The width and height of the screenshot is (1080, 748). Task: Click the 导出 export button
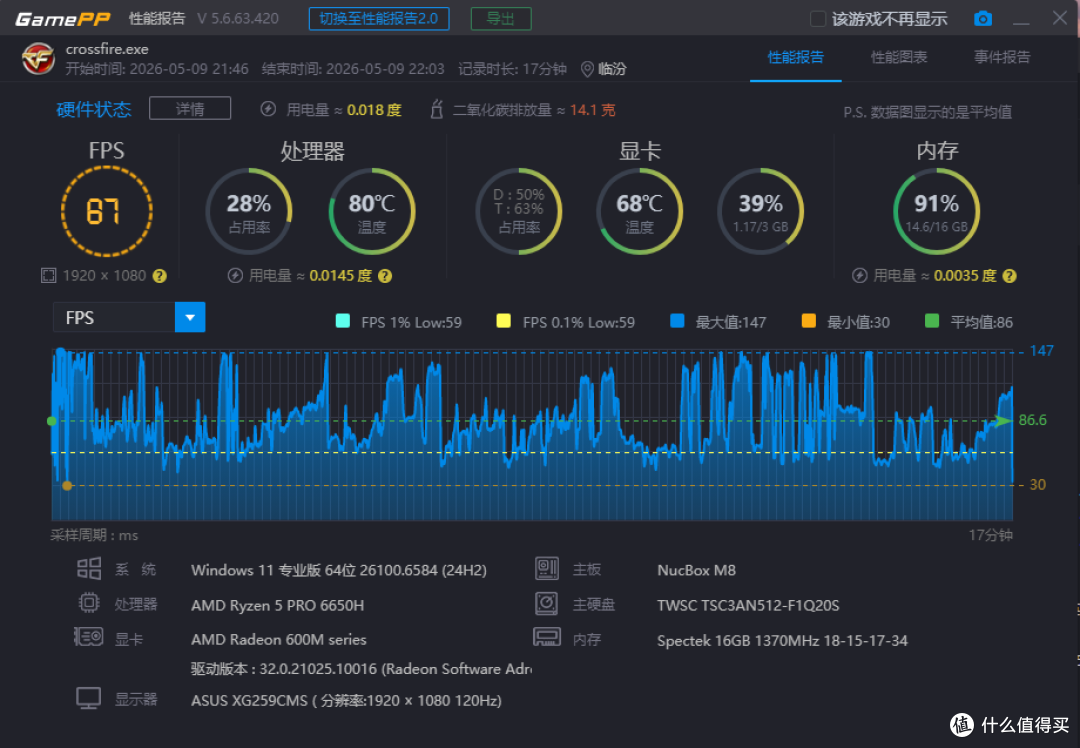(501, 19)
